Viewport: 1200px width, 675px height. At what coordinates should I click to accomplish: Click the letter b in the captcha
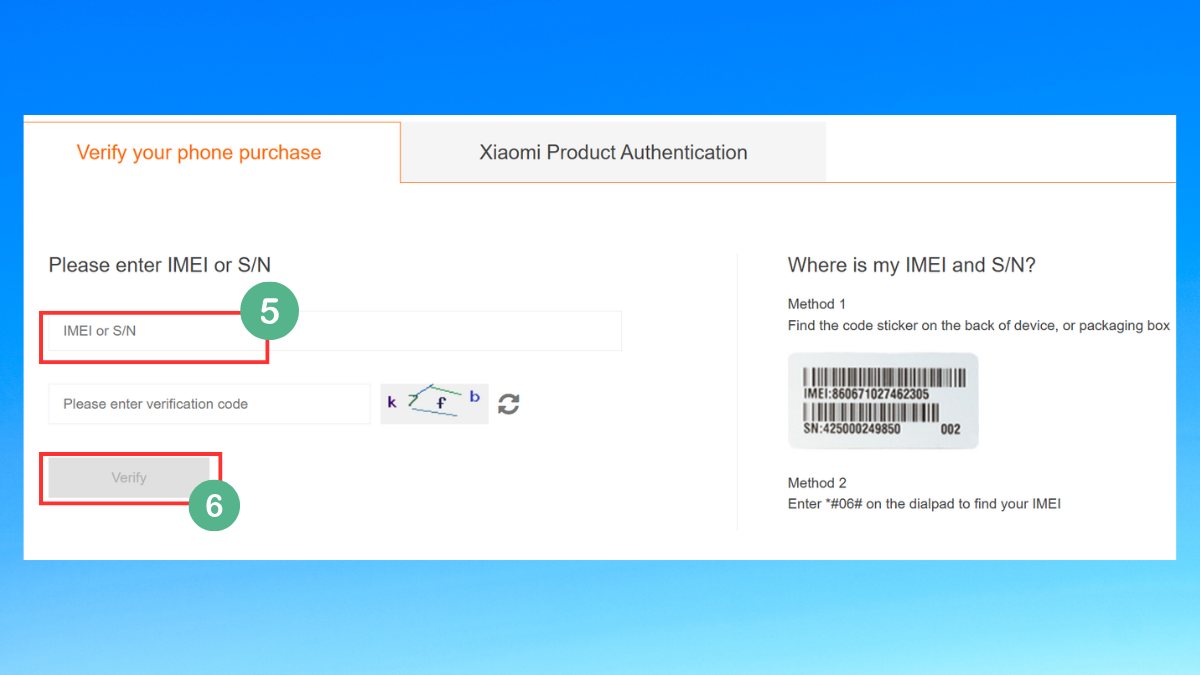pyautogui.click(x=474, y=397)
